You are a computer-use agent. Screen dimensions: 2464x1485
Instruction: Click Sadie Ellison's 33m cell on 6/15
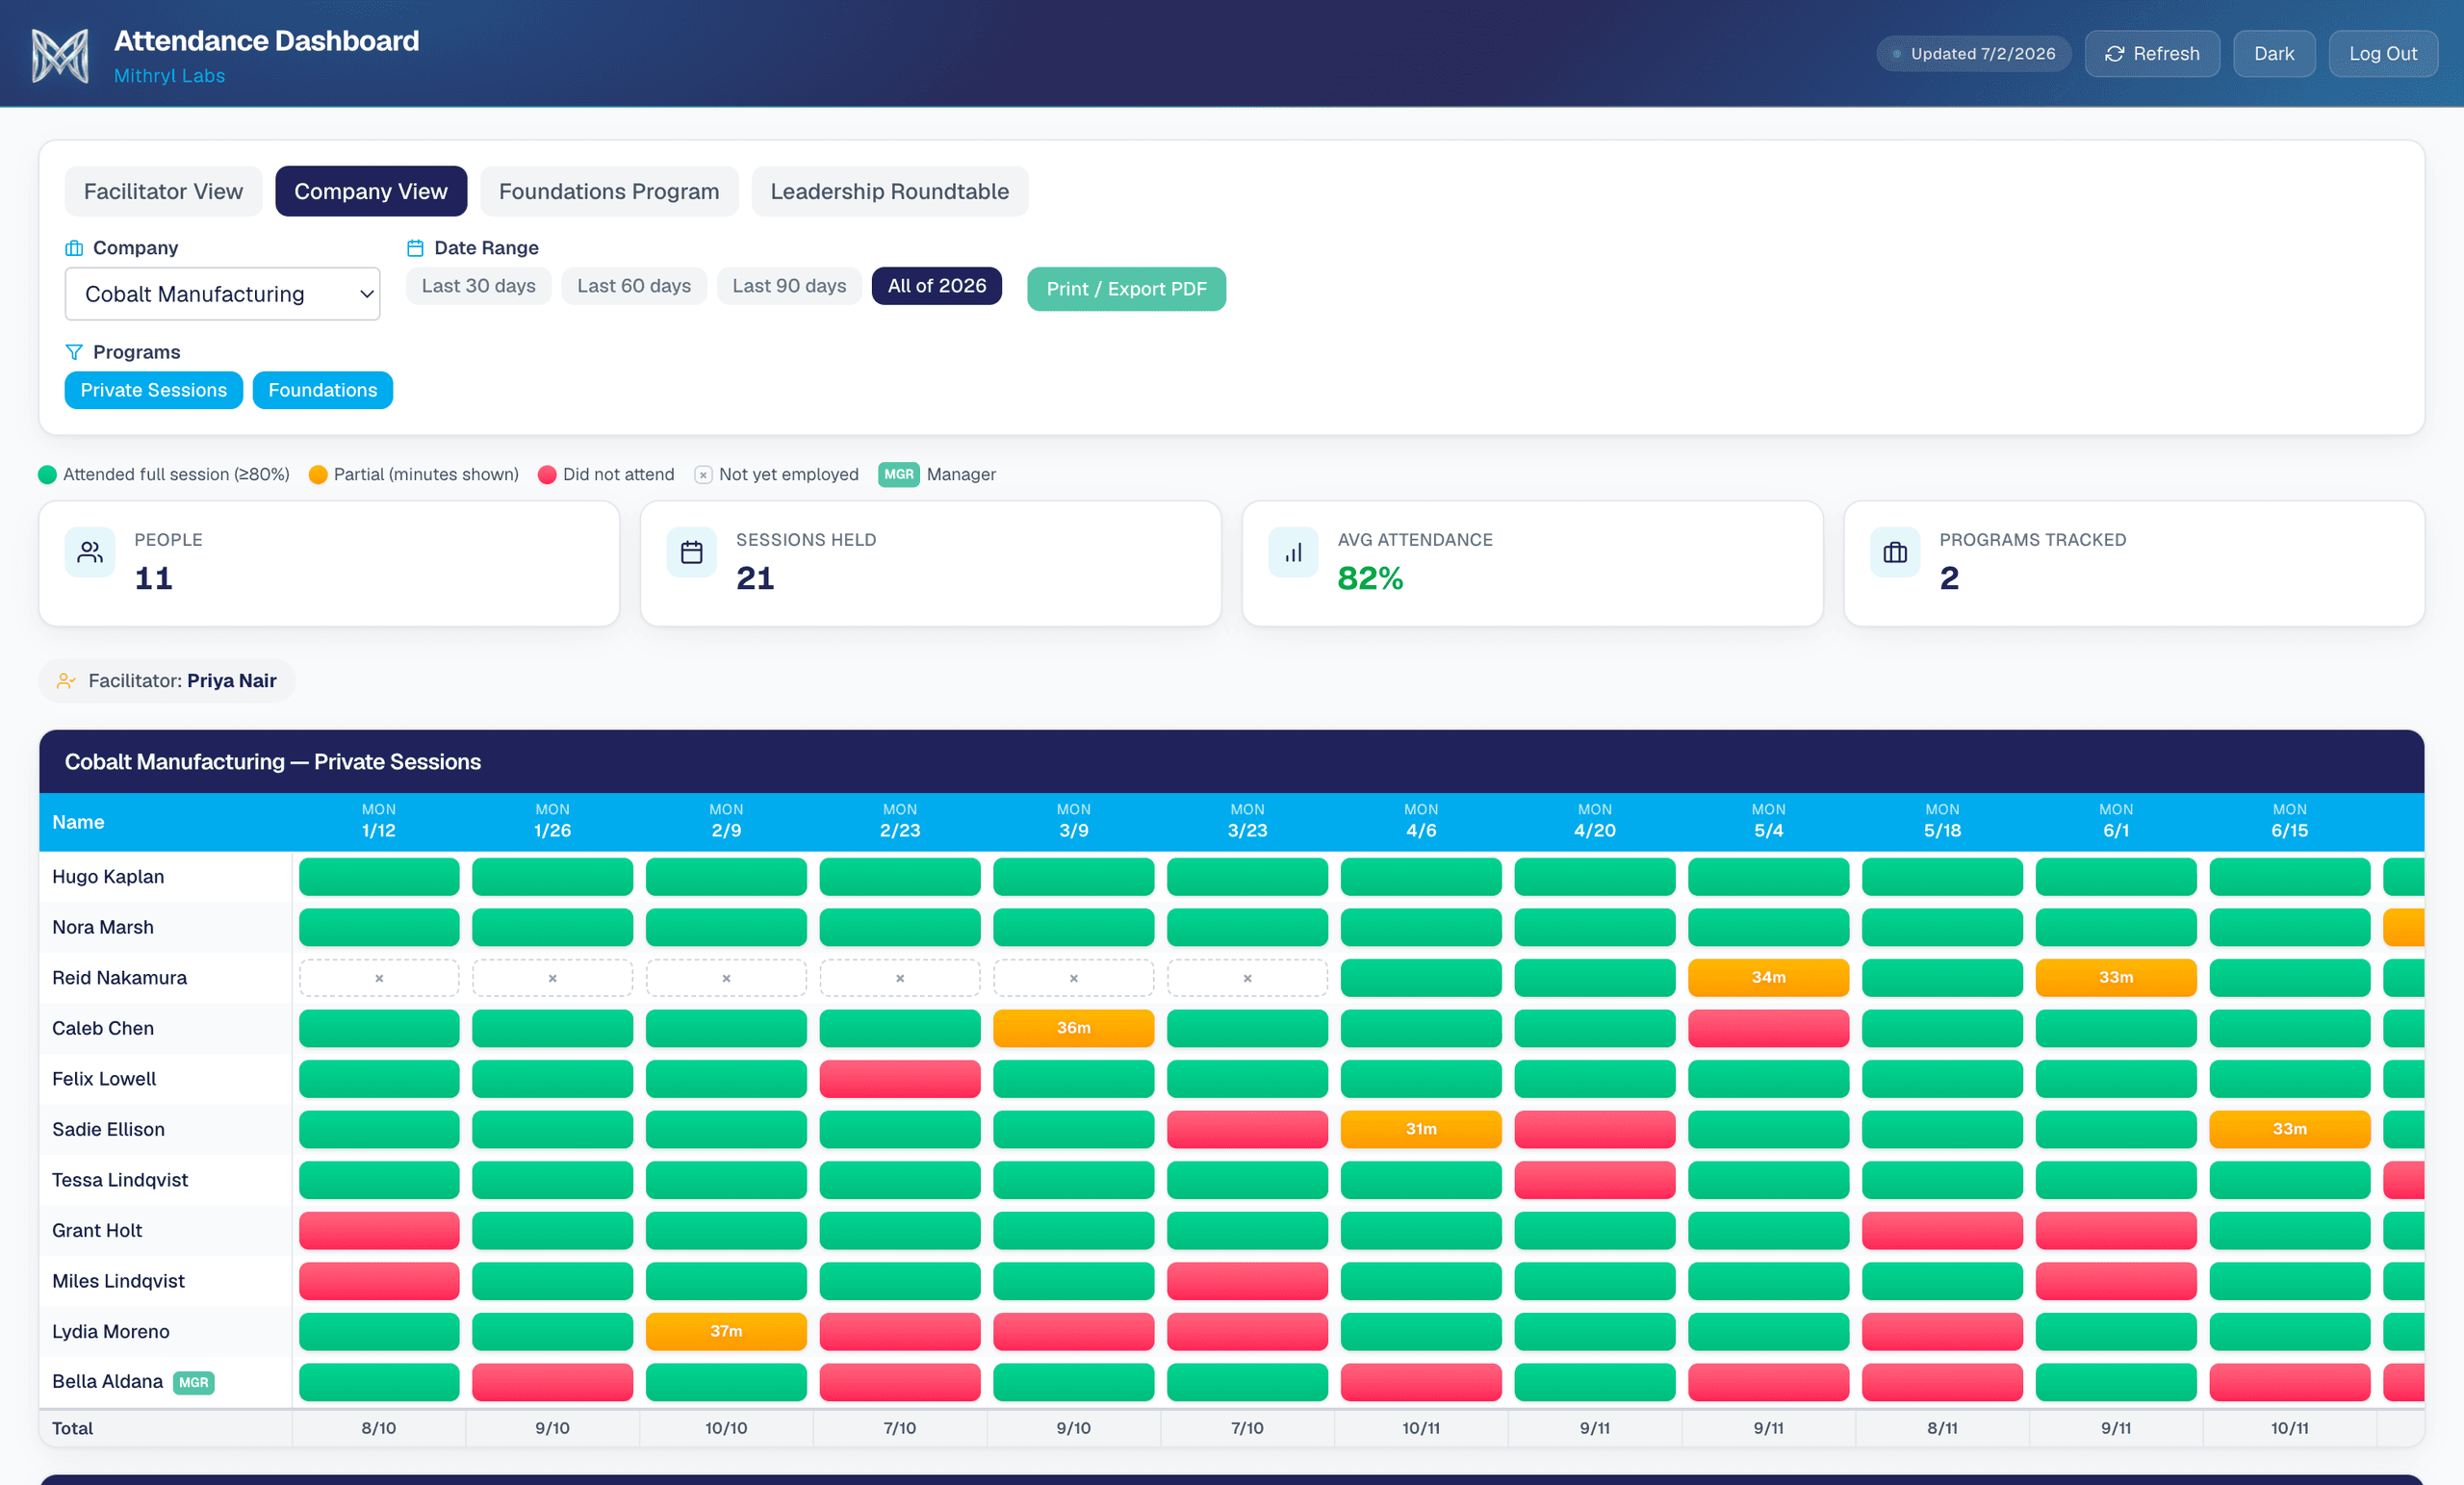[x=2290, y=1129]
